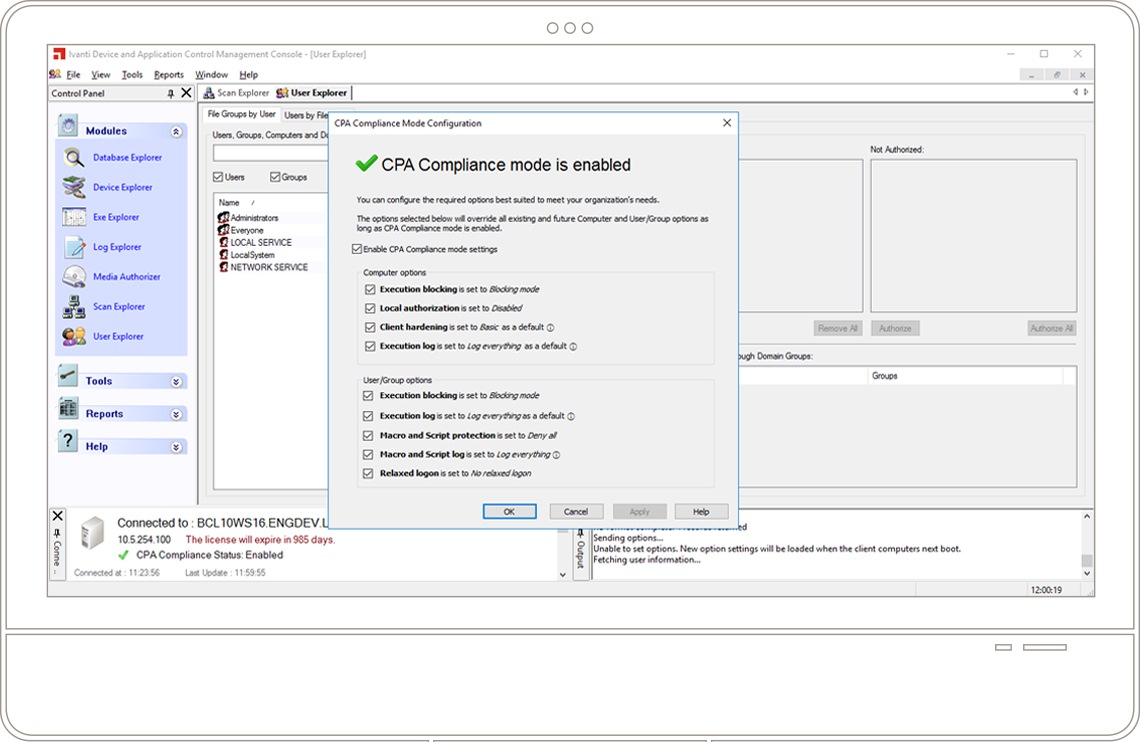This screenshot has height=742, width=1140.
Task: Click Computer Execution log info icon
Action: pos(573,347)
